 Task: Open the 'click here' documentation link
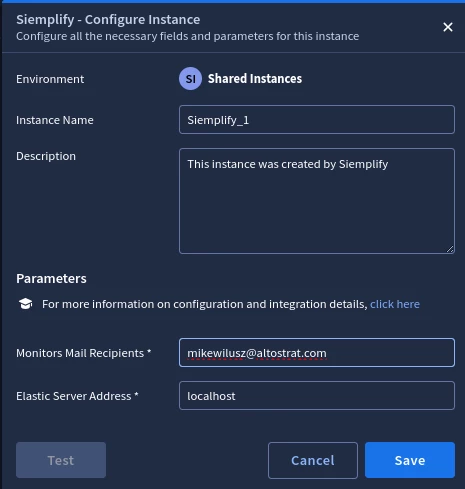click(x=395, y=304)
